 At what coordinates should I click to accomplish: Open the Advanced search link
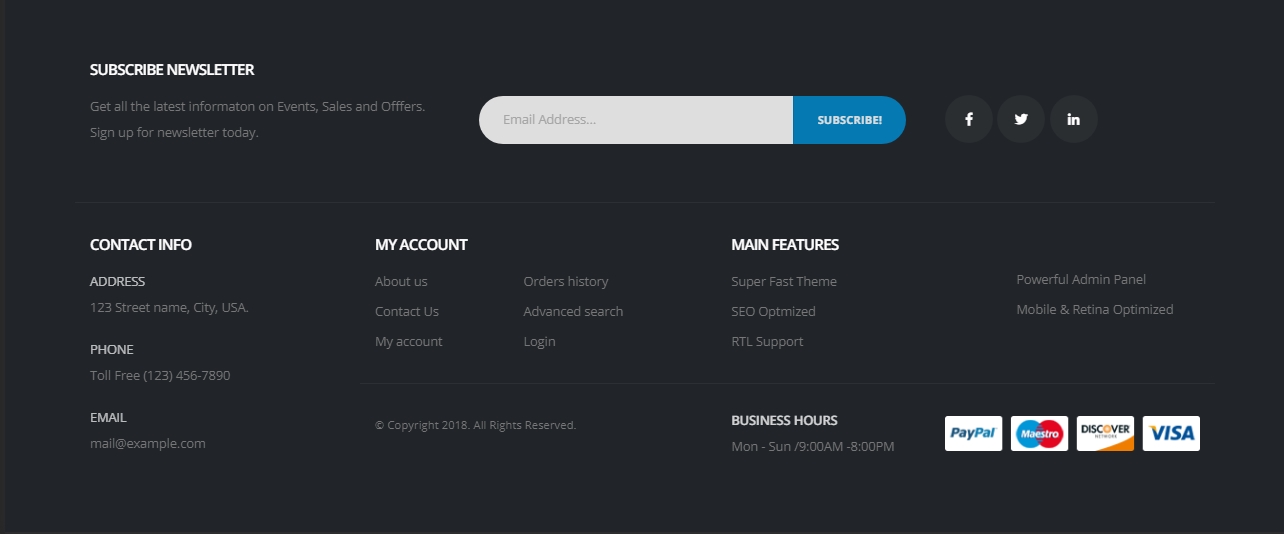point(573,311)
